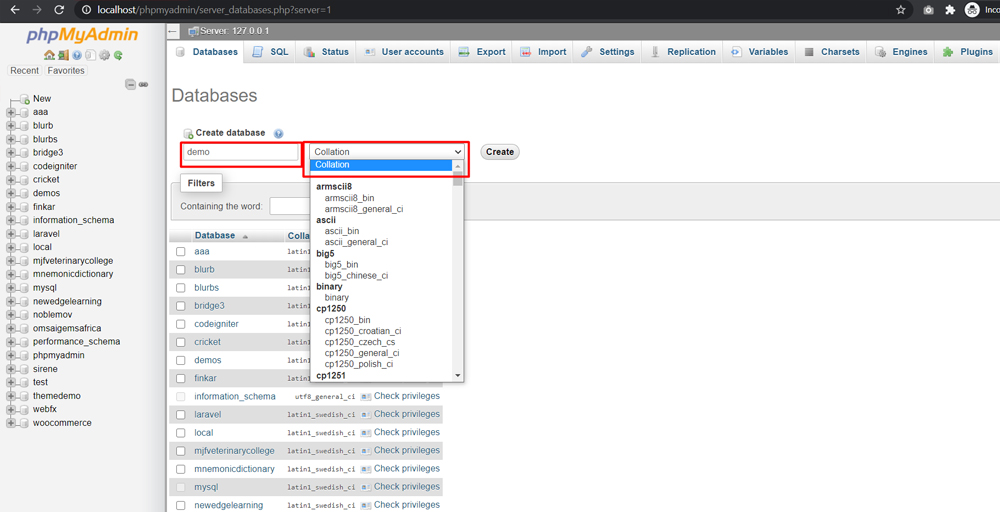
Task: Open the Charsets tab
Action: [832, 52]
